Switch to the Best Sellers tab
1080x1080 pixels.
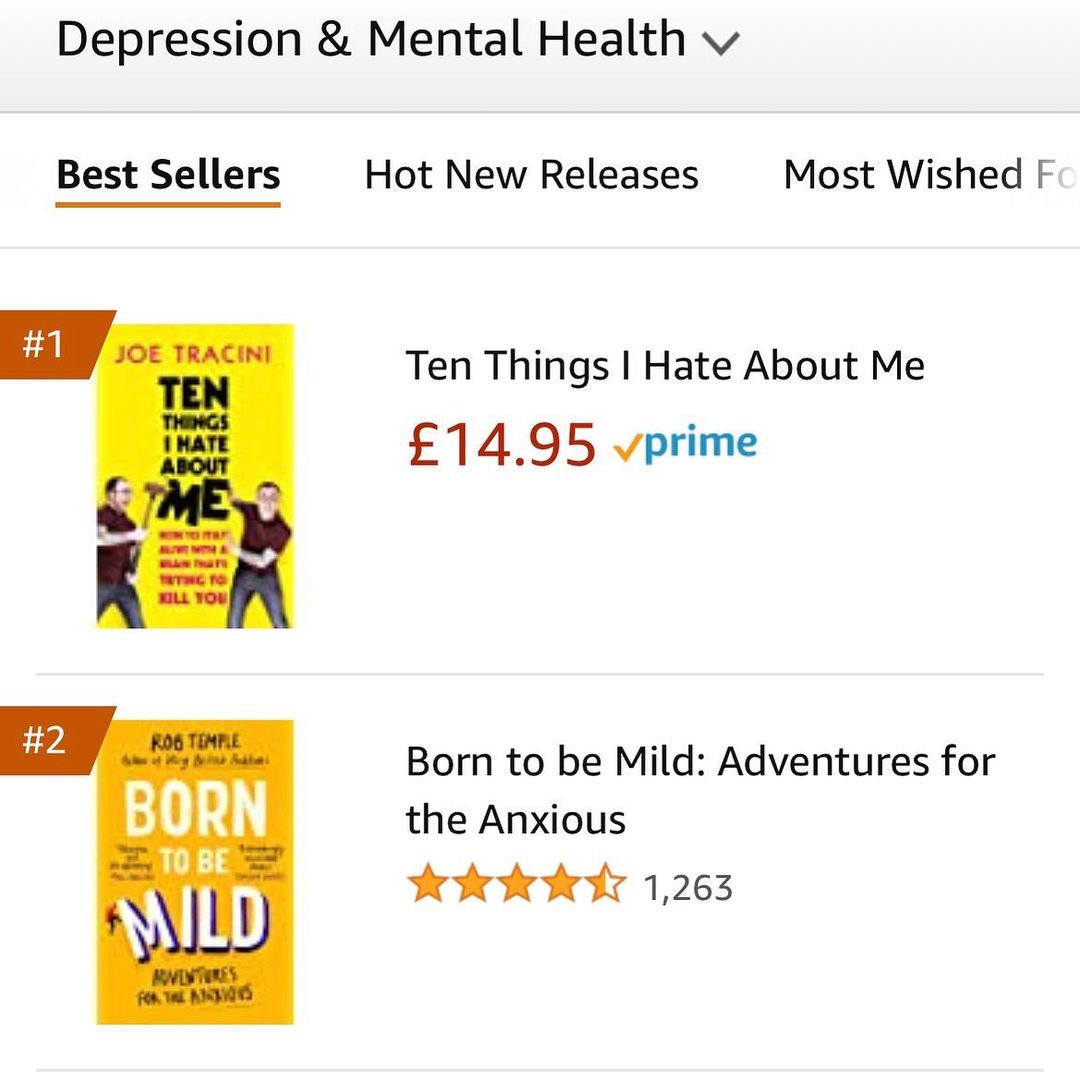pyautogui.click(x=168, y=175)
